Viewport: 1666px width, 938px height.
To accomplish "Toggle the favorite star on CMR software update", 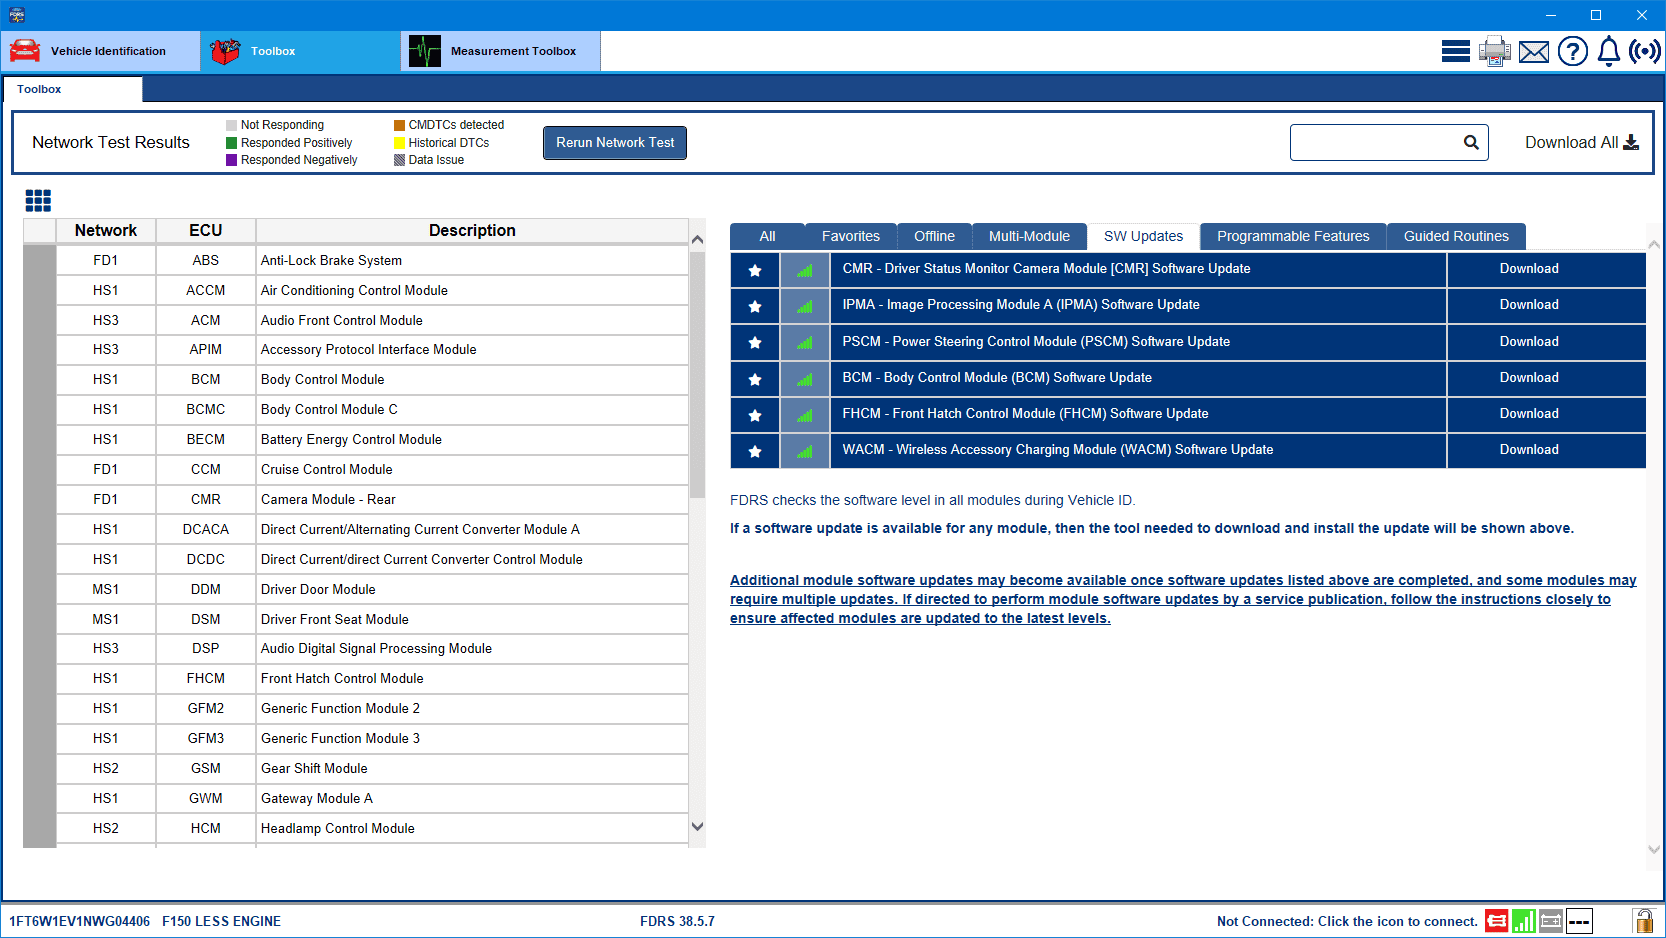I will 754,269.
